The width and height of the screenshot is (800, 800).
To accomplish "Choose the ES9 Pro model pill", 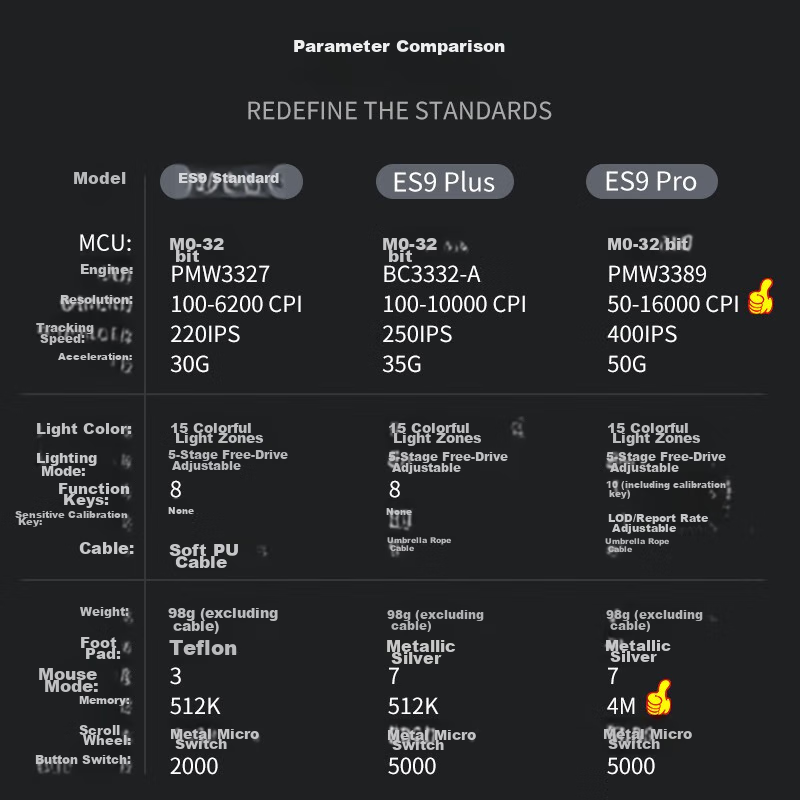I will 651,181.
